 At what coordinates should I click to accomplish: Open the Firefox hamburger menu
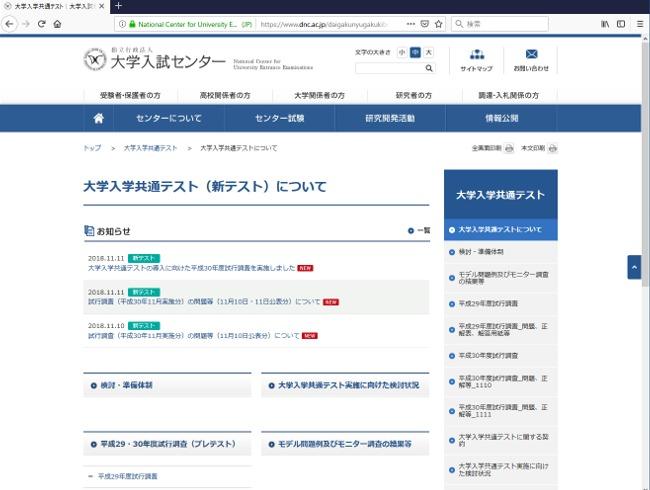pyautogui.click(x=640, y=24)
